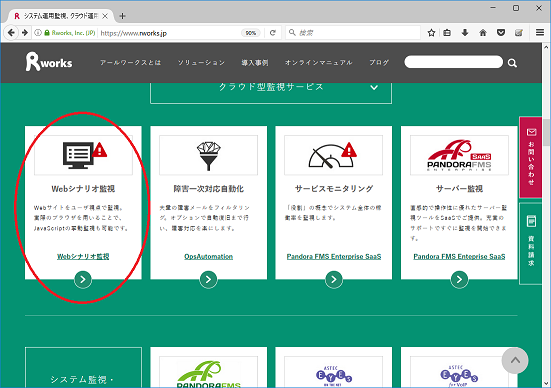Click the Webシナリオ監視 monitor alert icon

(x=84, y=155)
